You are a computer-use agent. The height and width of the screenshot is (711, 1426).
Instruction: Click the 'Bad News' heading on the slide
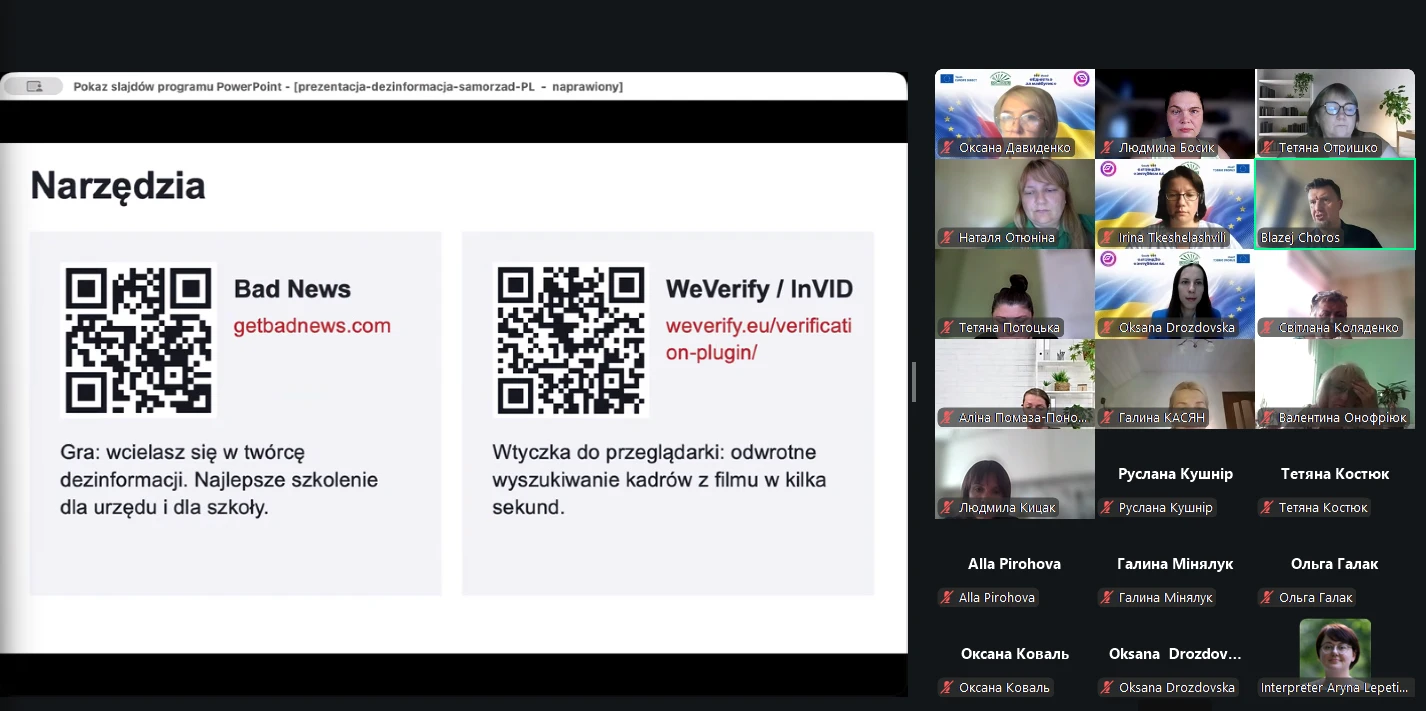292,290
